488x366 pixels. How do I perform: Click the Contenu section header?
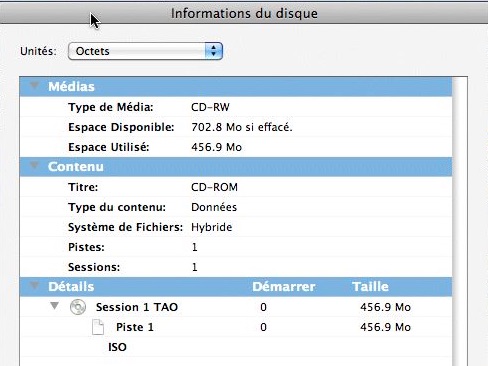236,167
